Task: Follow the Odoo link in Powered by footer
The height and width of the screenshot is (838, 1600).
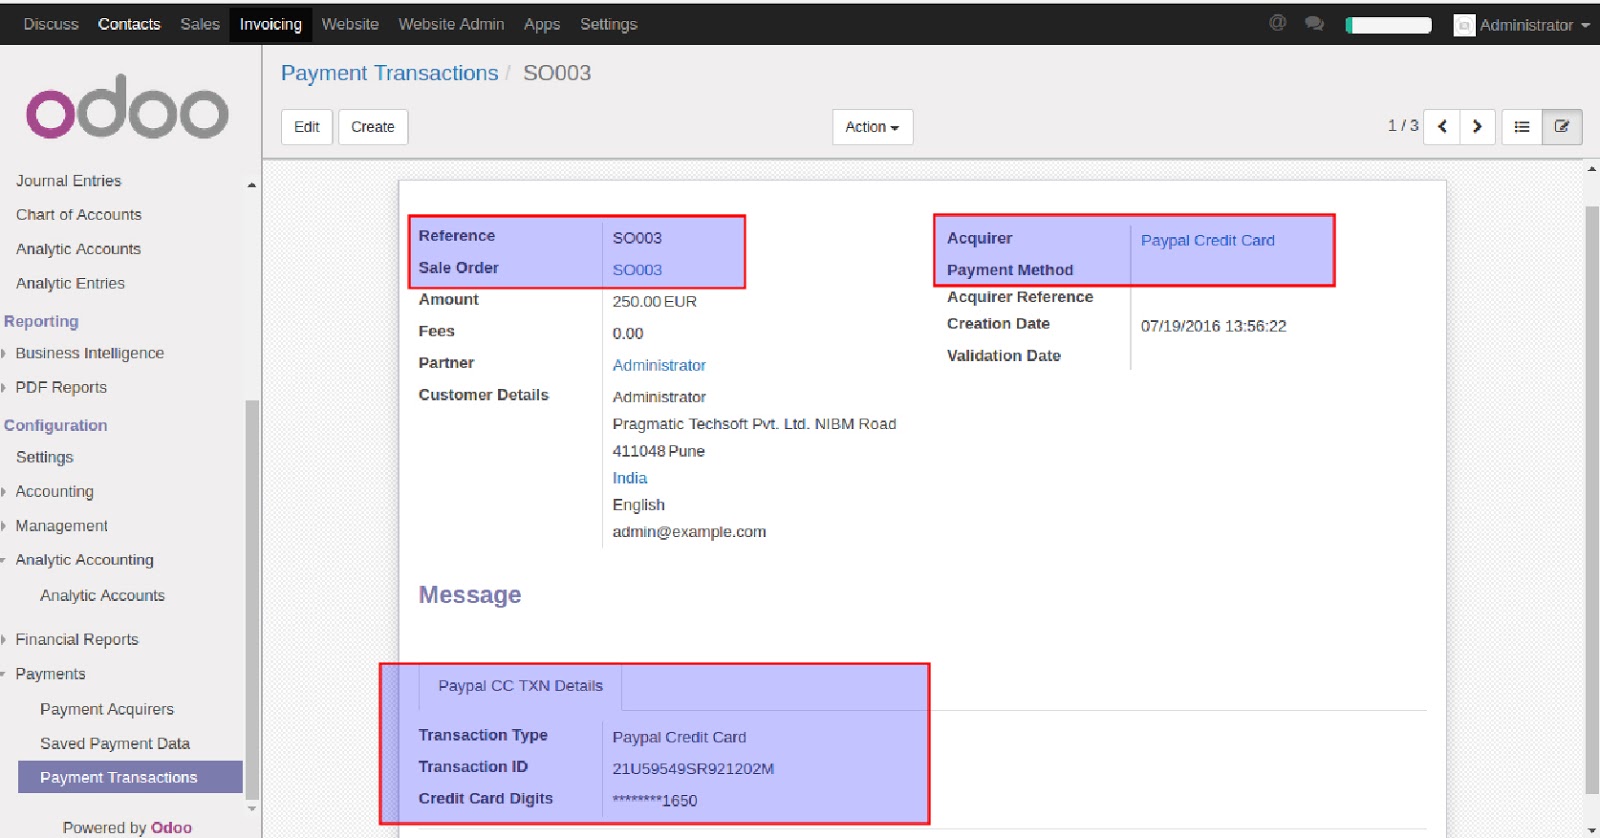Action: coord(171,827)
